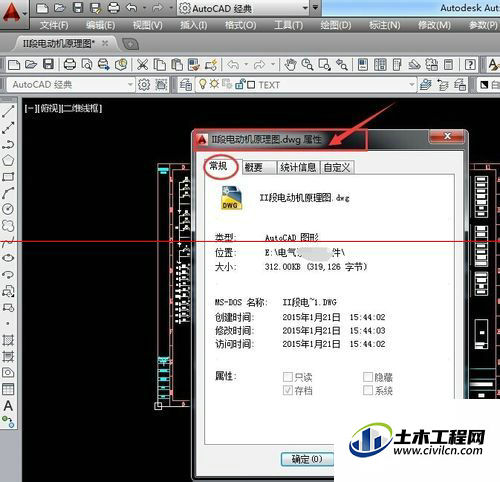
Task: Select the Table draw tool
Action: pos(8,389)
